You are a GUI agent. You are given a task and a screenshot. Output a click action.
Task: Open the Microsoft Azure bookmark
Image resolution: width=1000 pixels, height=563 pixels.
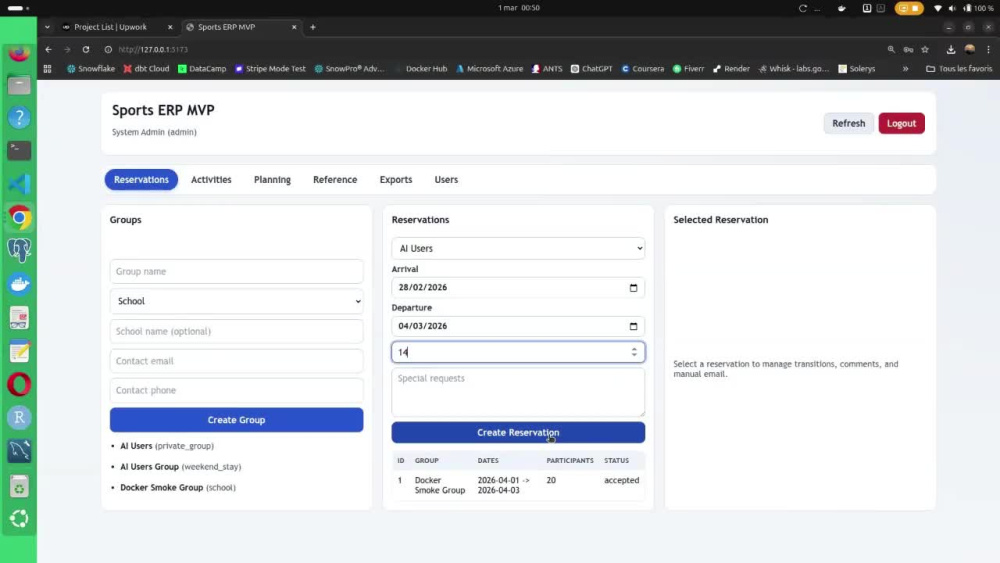click(x=489, y=69)
